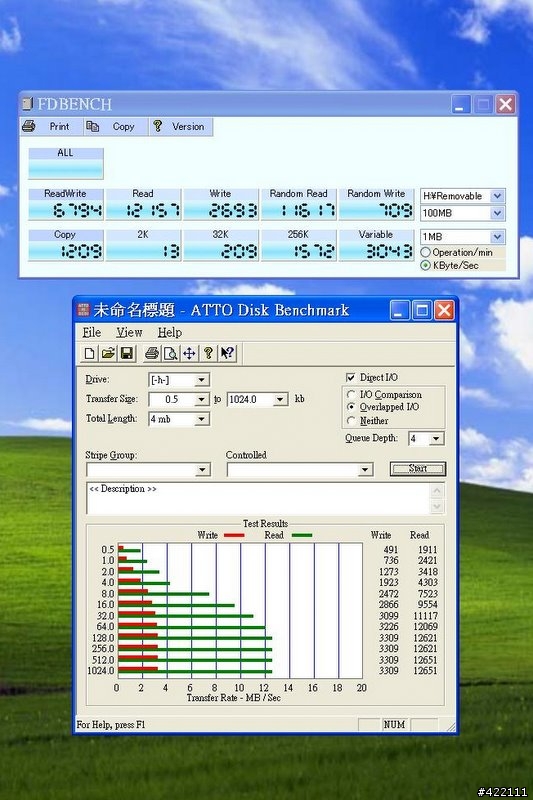533x800 pixels.
Task: Click write value 491 for 0.5 row
Action: click(x=391, y=549)
